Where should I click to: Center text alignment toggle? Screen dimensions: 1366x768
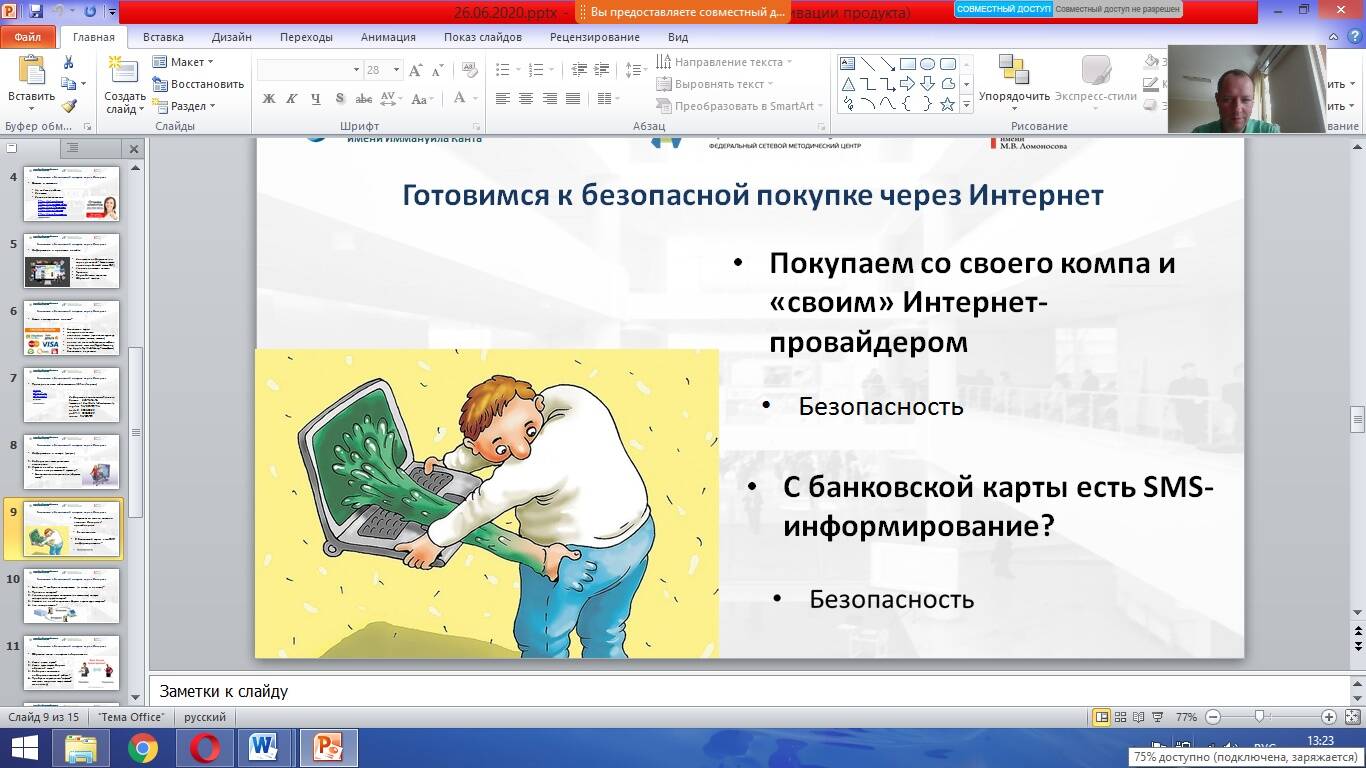[526, 98]
